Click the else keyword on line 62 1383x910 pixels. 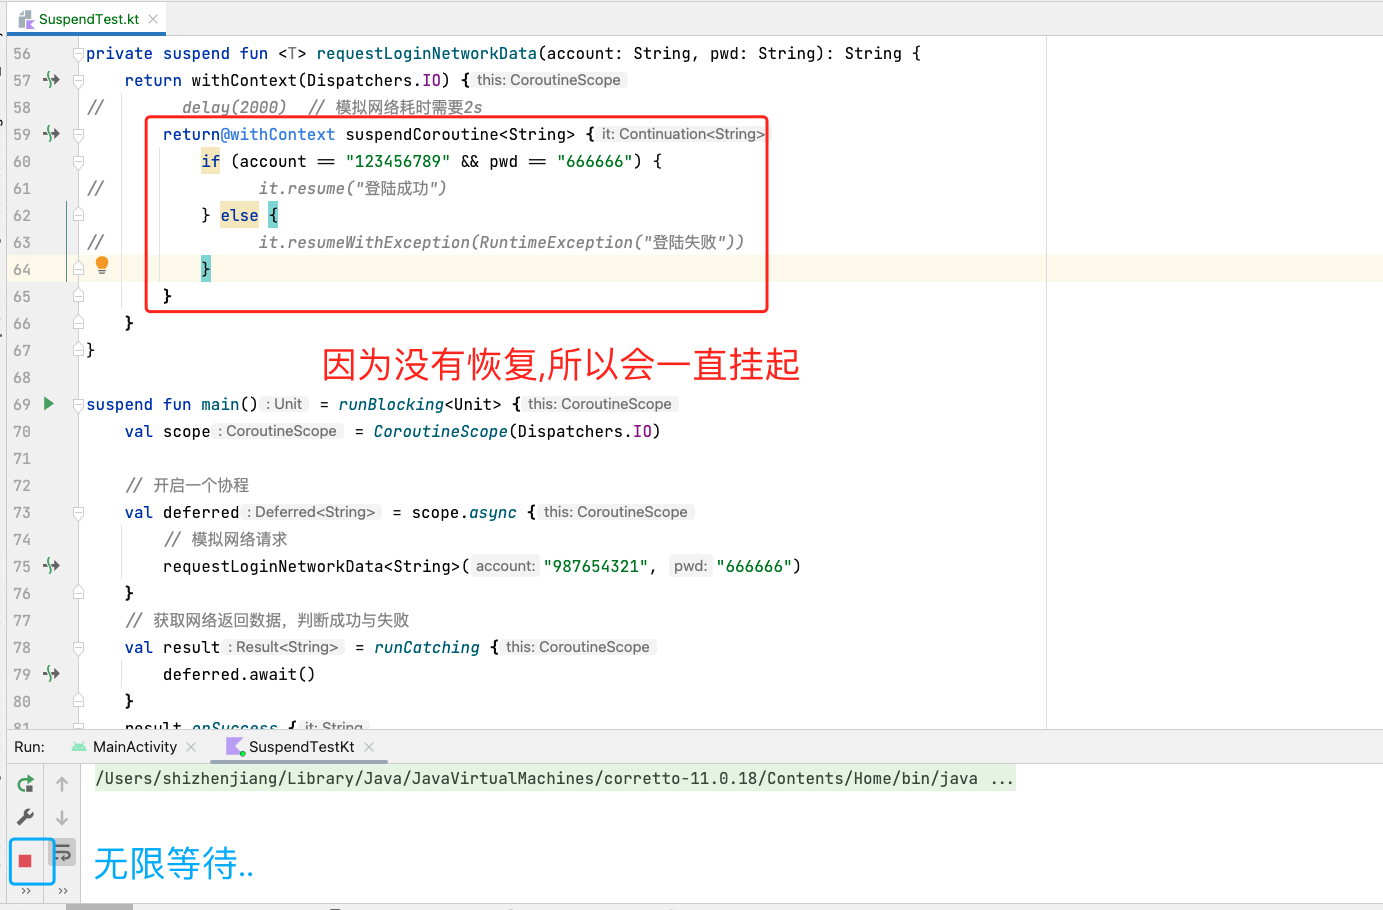pos(240,215)
